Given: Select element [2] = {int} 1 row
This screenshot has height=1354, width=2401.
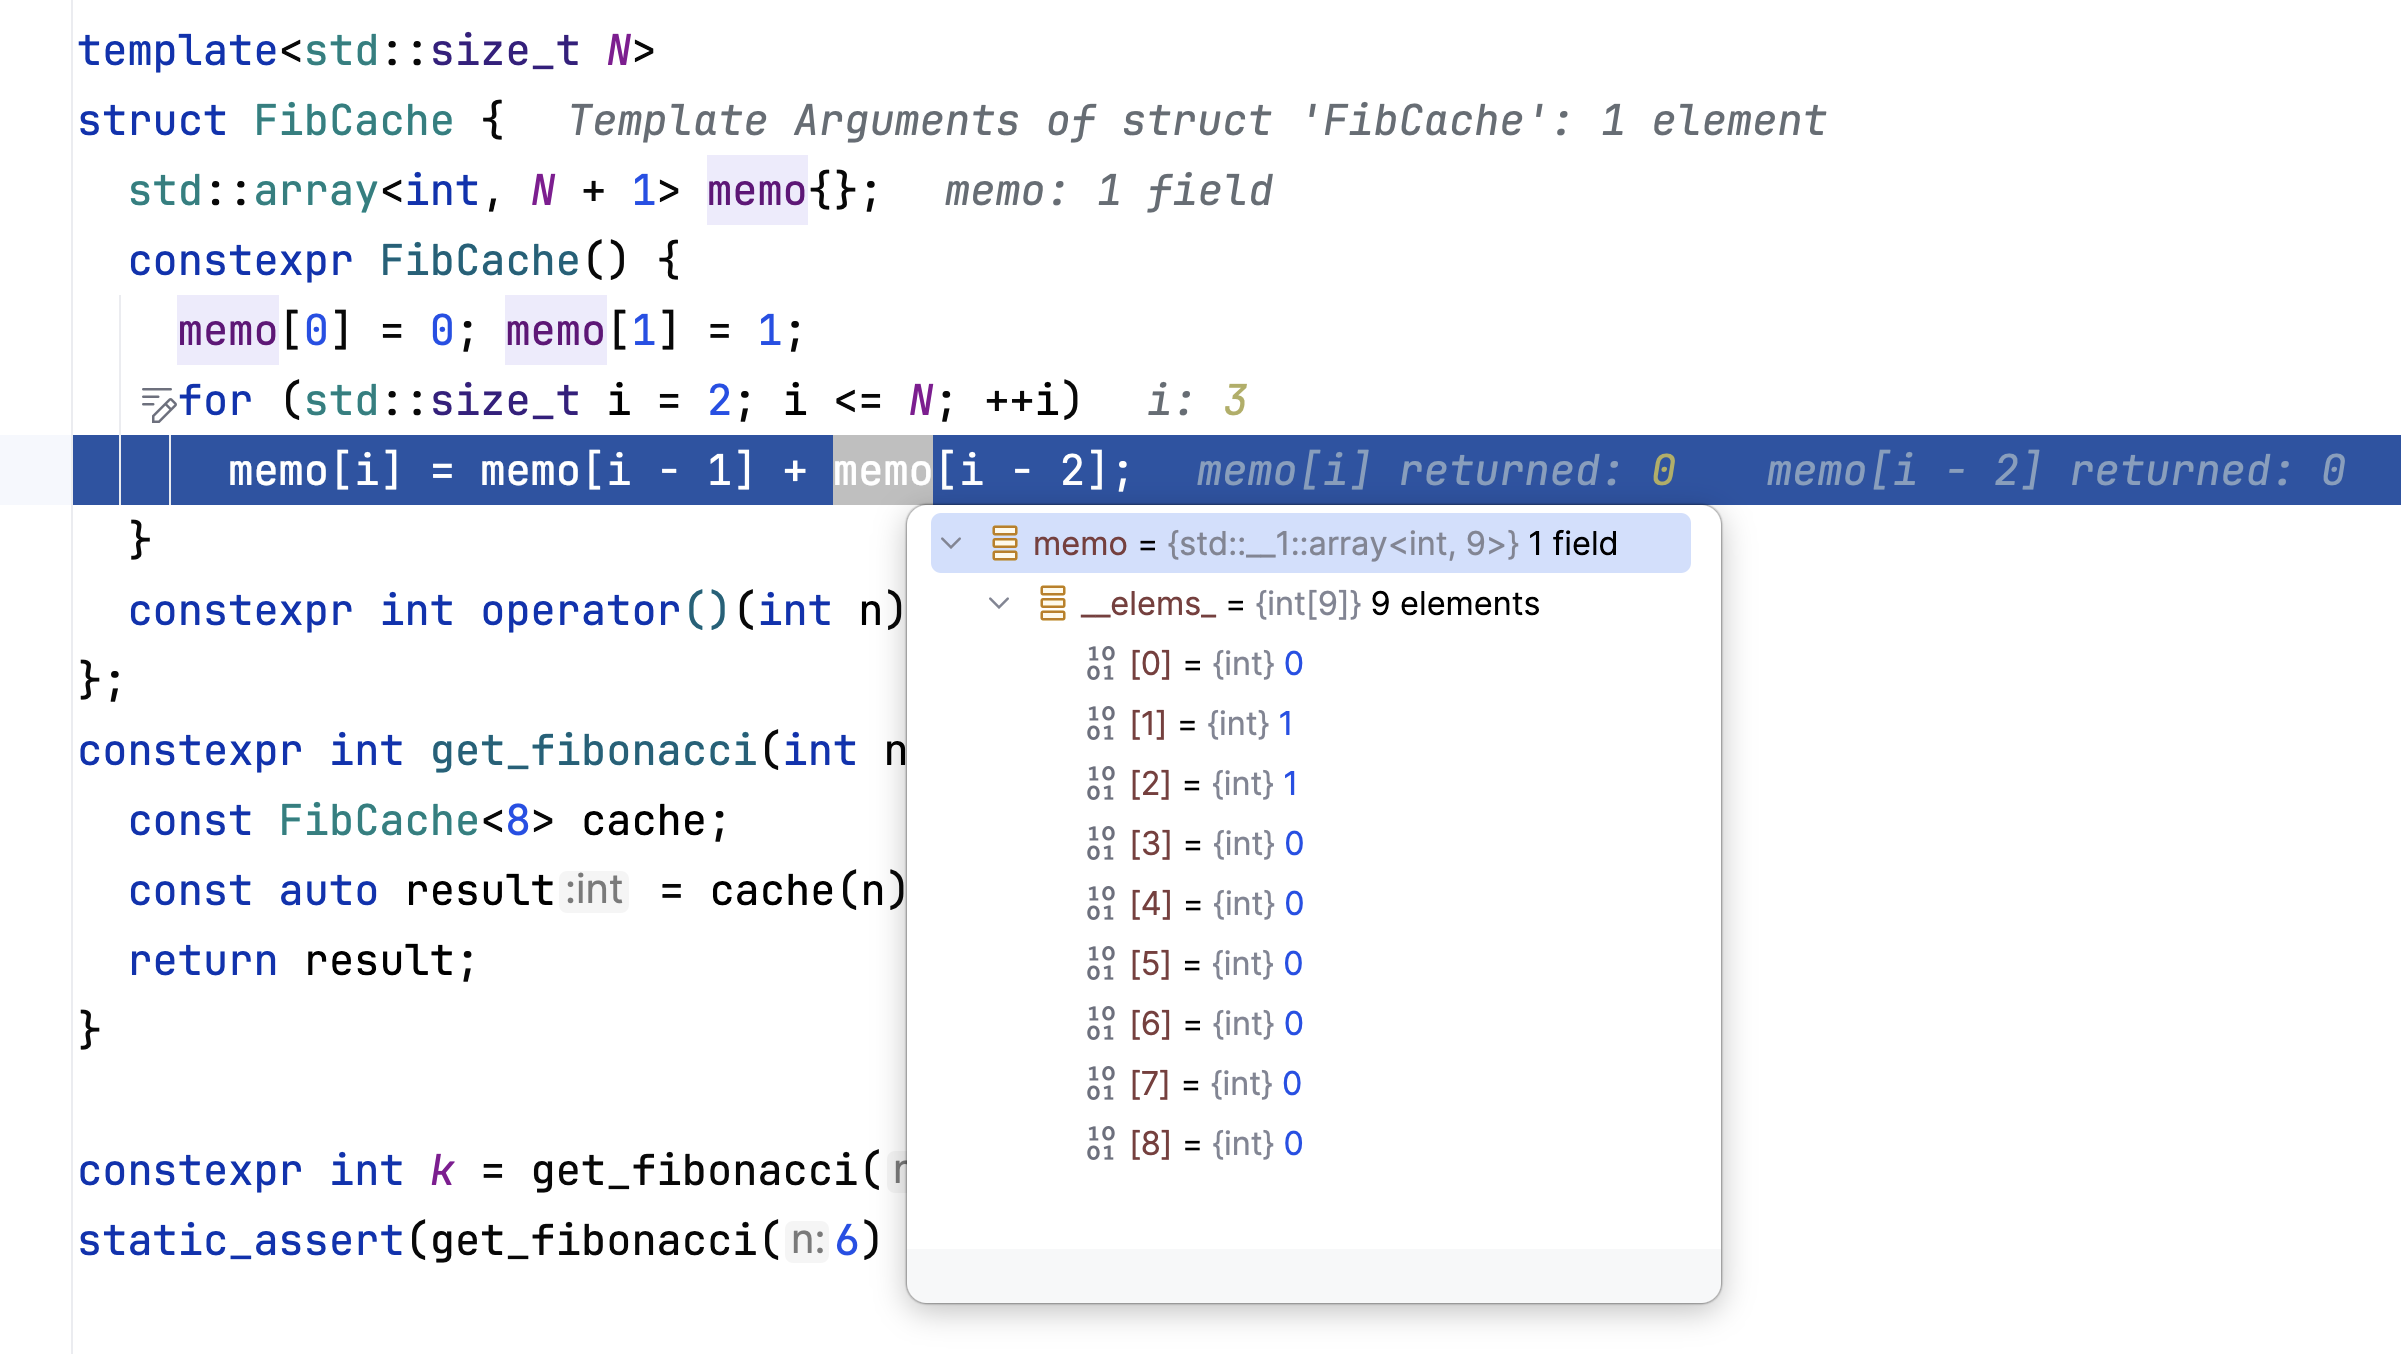Looking at the screenshot, I should click(x=1213, y=783).
